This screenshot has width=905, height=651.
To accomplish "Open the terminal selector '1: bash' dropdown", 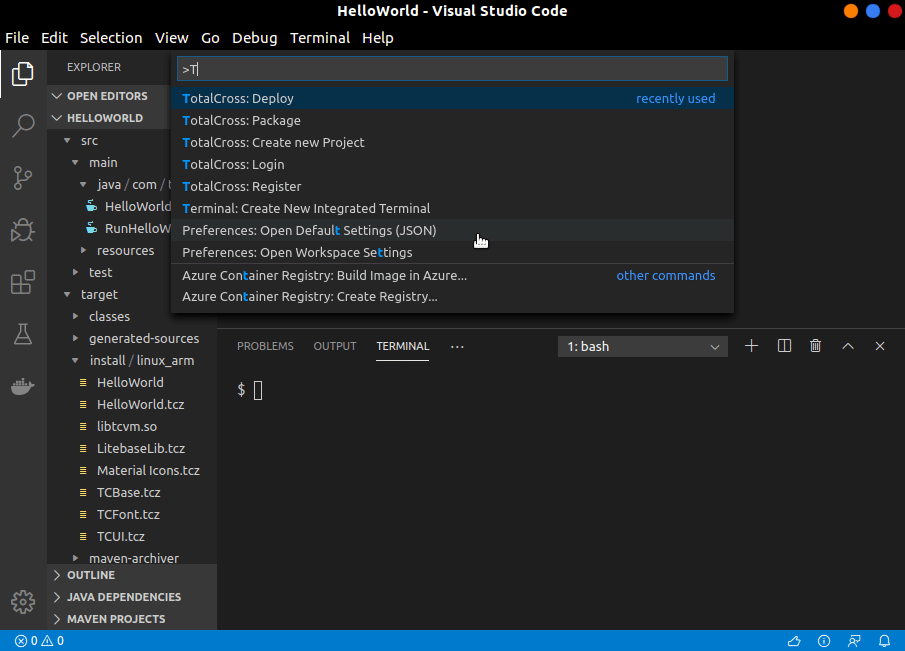I will [x=642, y=346].
